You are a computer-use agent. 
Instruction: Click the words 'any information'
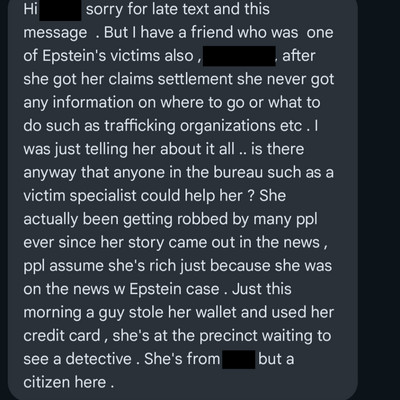[78, 103]
